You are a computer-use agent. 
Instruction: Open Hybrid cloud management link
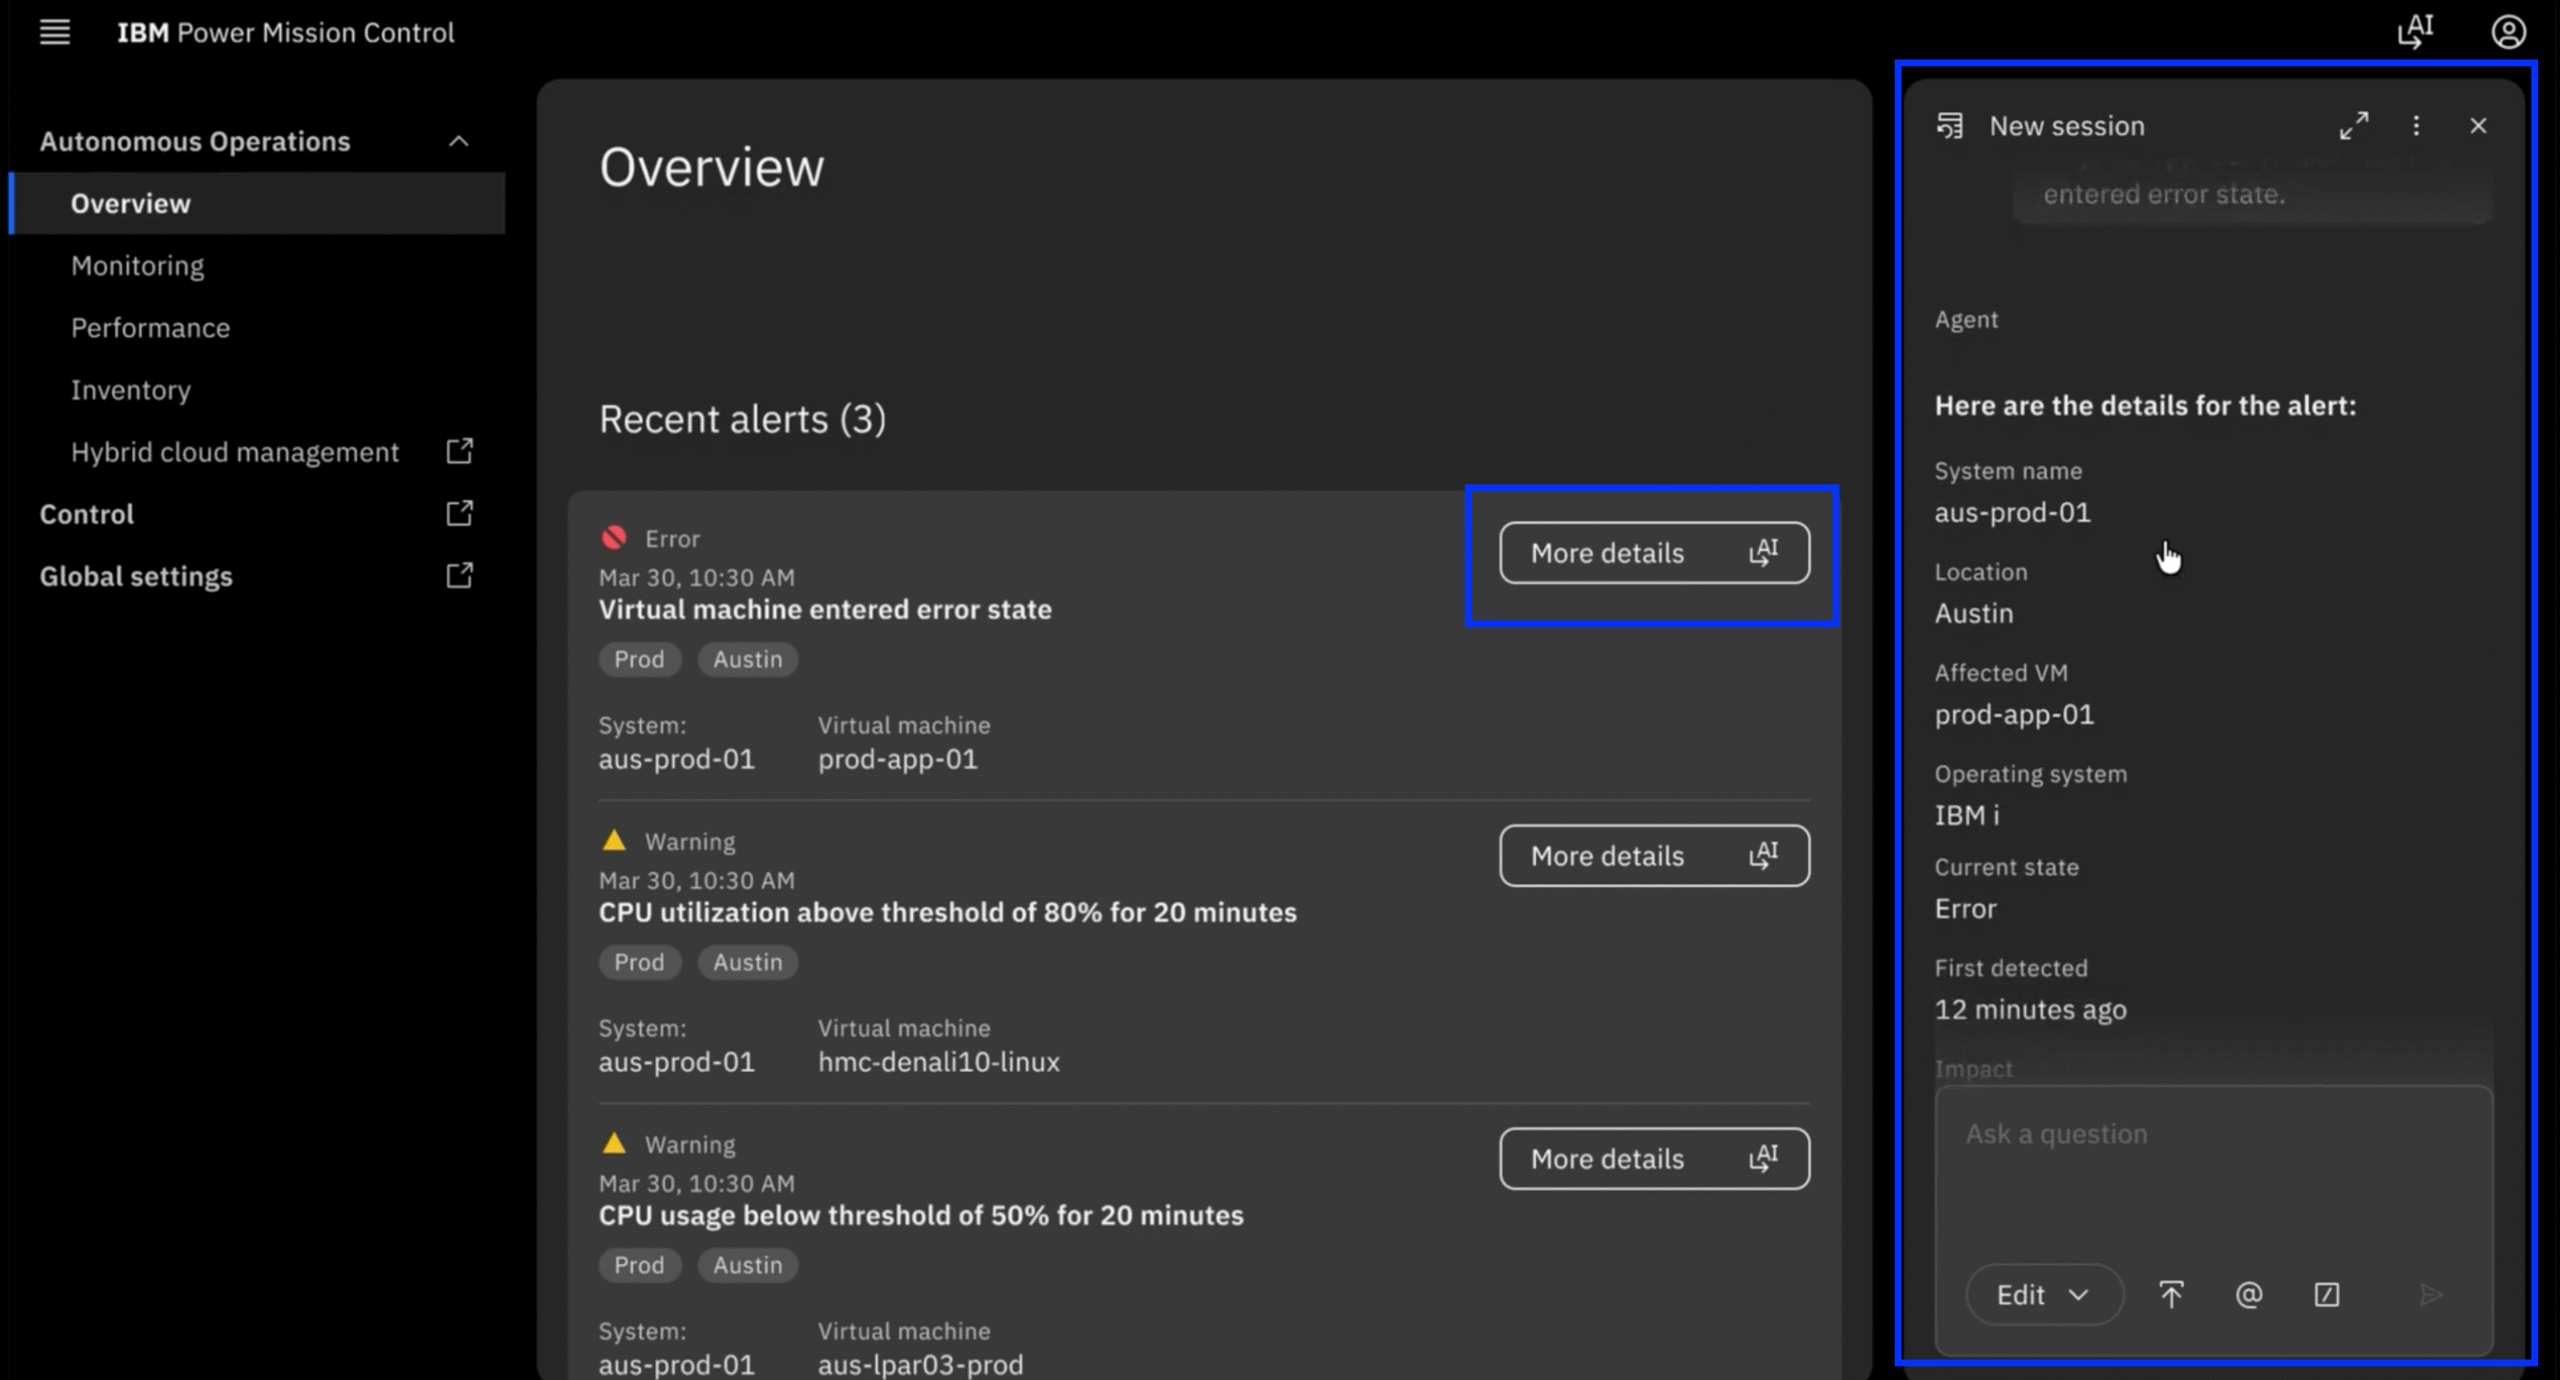click(x=234, y=451)
